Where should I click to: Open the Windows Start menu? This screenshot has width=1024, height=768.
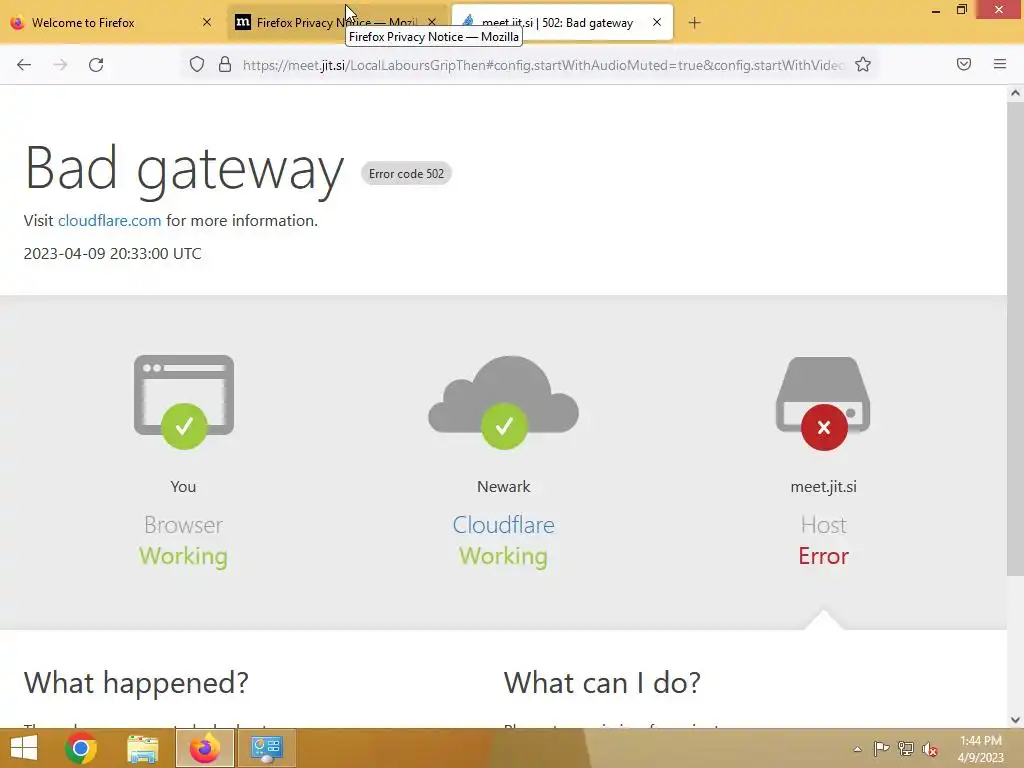(24, 748)
